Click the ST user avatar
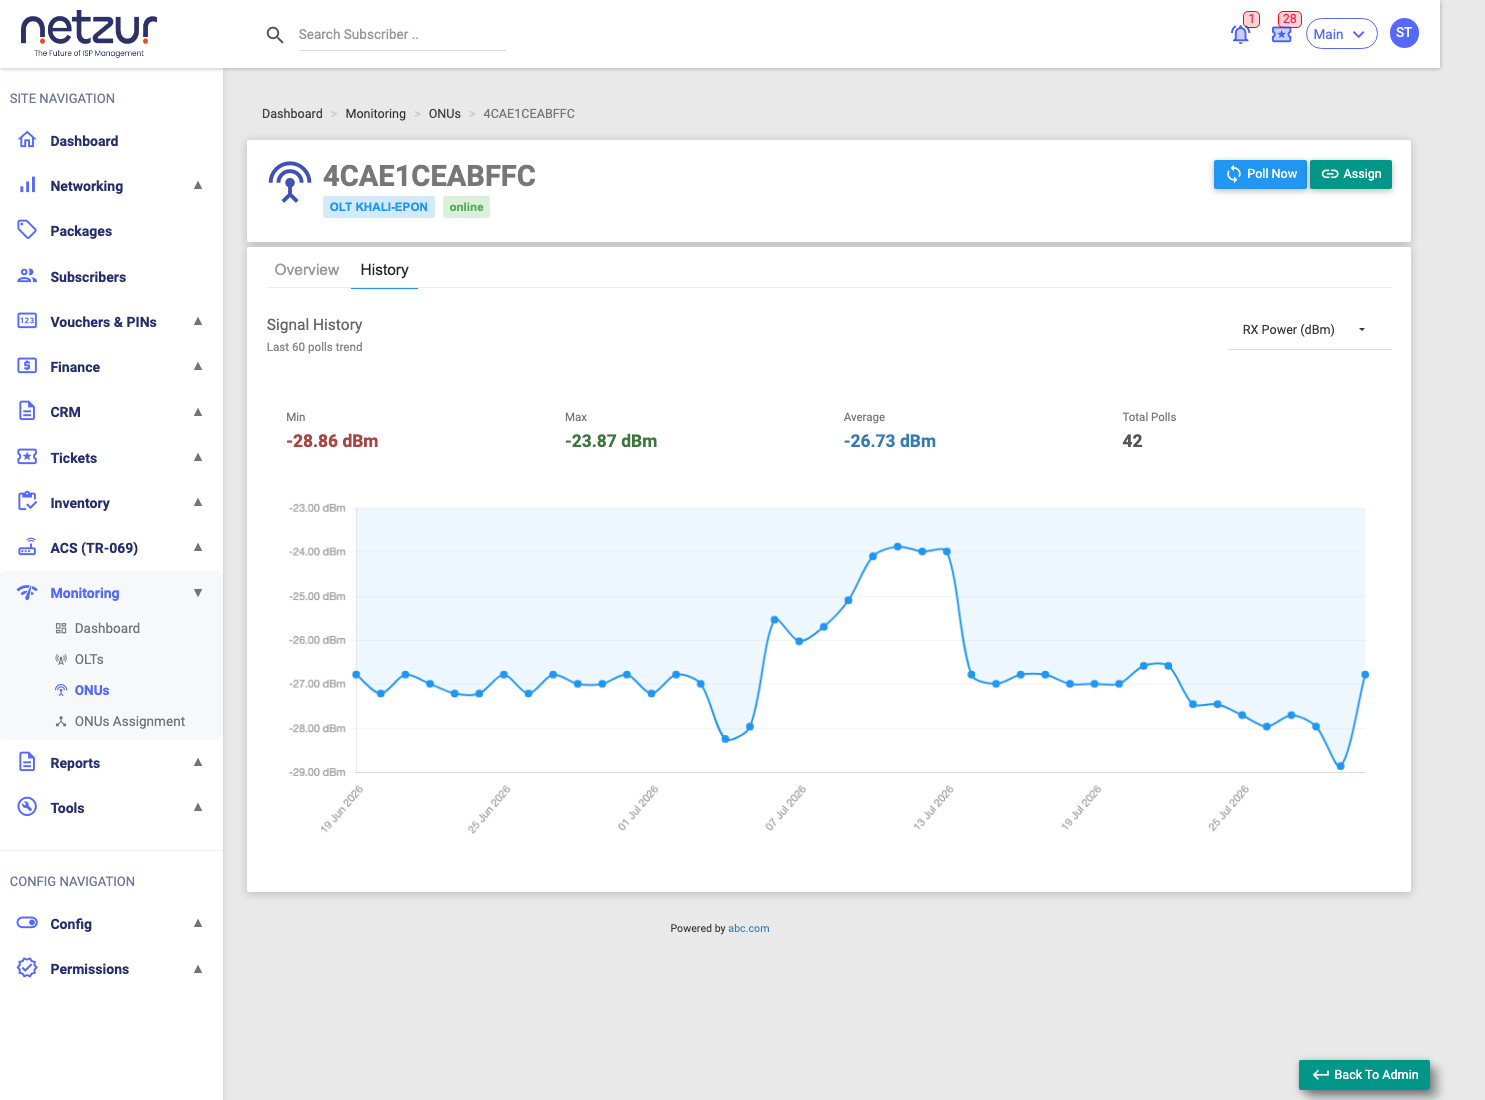 (1404, 33)
